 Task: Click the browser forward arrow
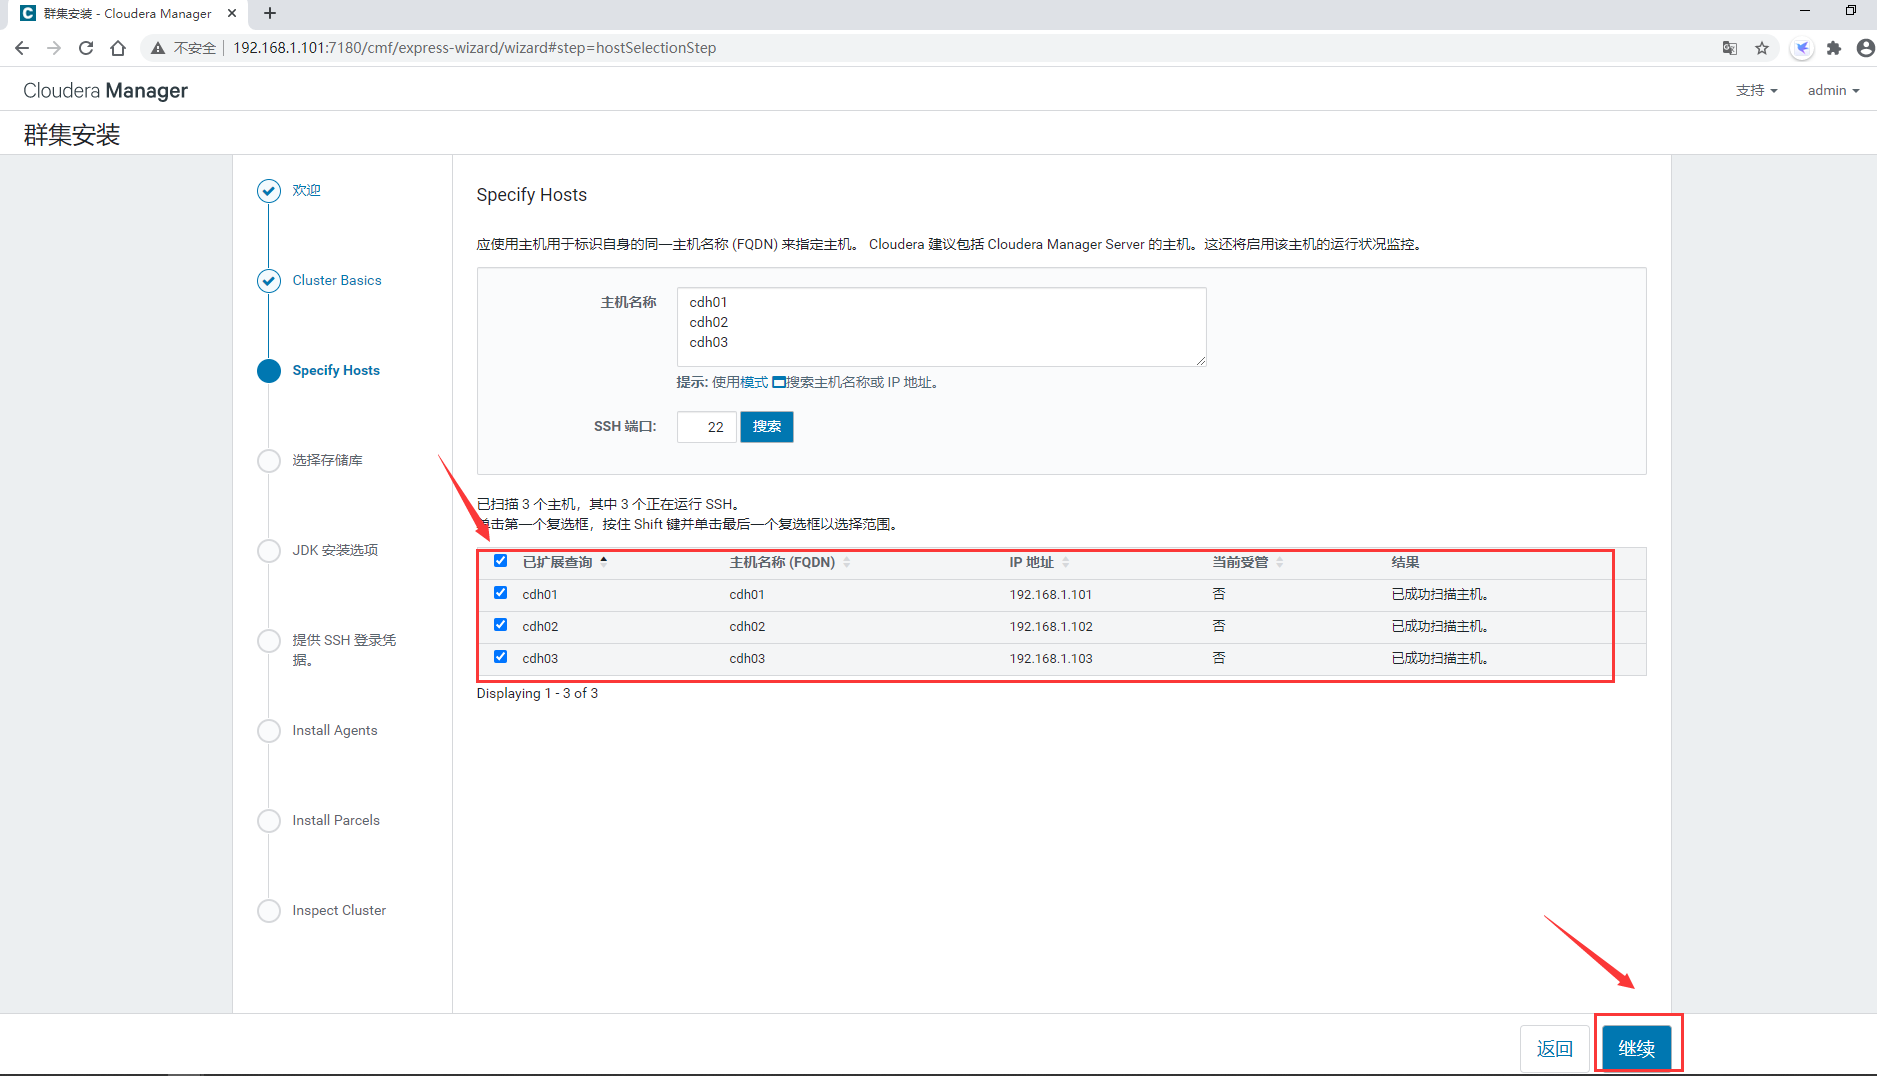tap(54, 48)
